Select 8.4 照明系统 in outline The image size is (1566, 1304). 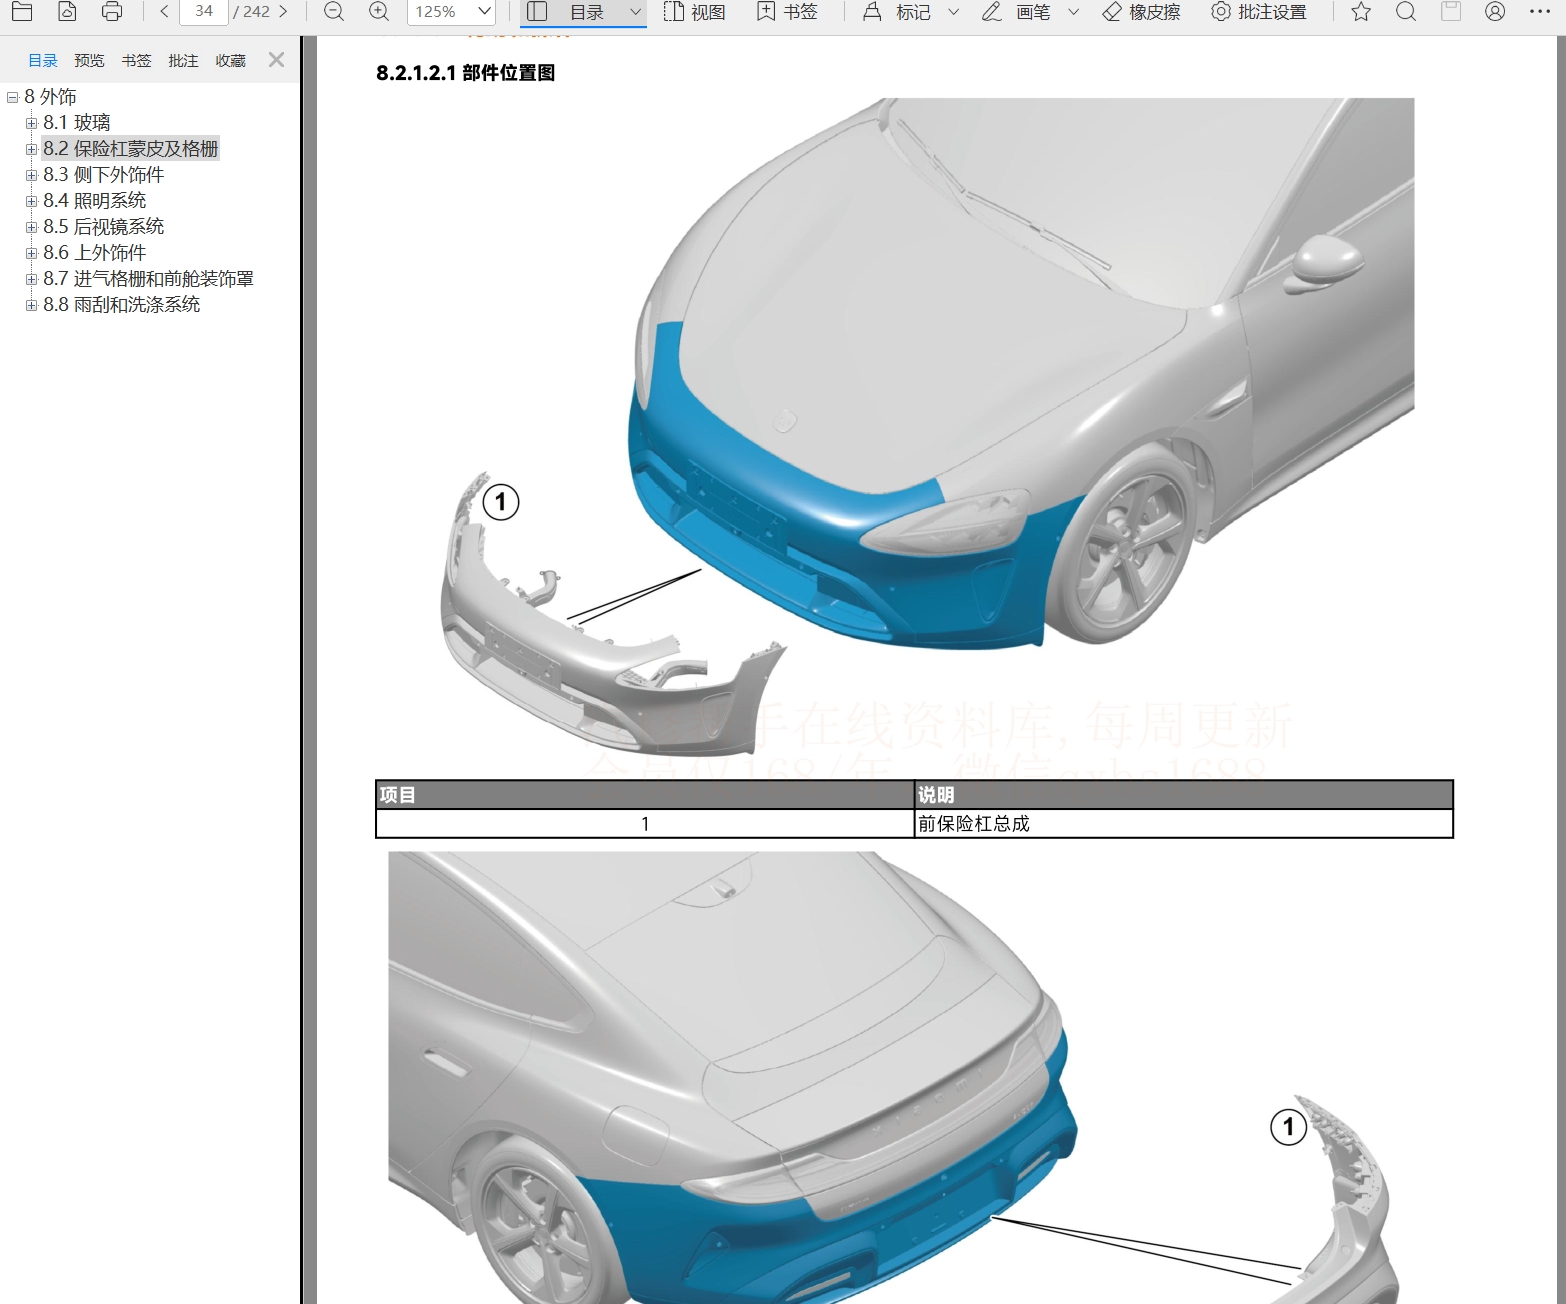[94, 201]
